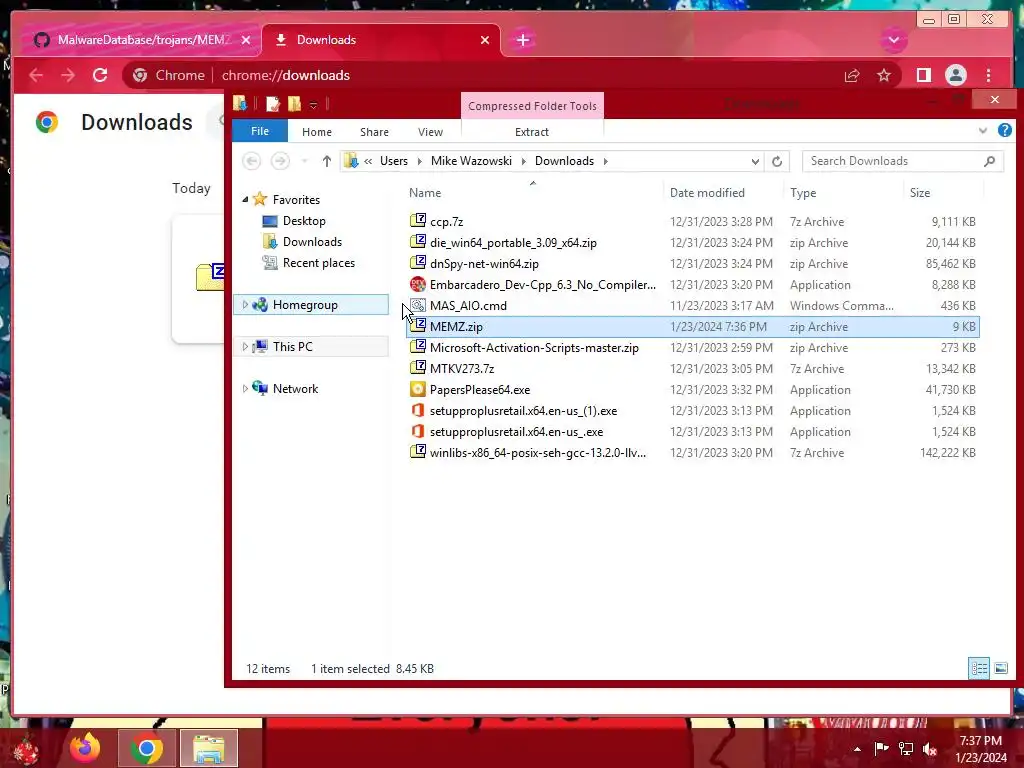Click Explorer back navigation button

[252, 161]
